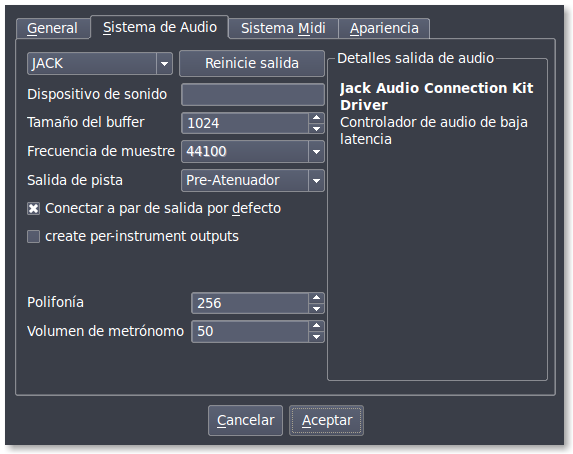Uncheck Conectar a par de salida por defecto
The width and height of the screenshot is (573, 454).
tap(33, 208)
